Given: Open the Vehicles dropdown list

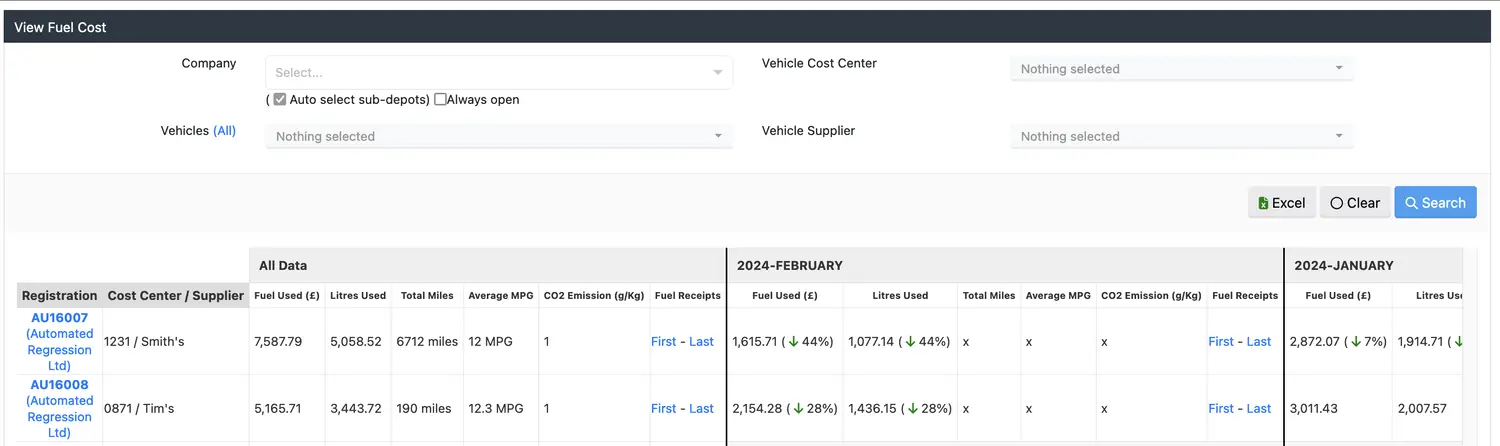Looking at the screenshot, I should pos(498,136).
